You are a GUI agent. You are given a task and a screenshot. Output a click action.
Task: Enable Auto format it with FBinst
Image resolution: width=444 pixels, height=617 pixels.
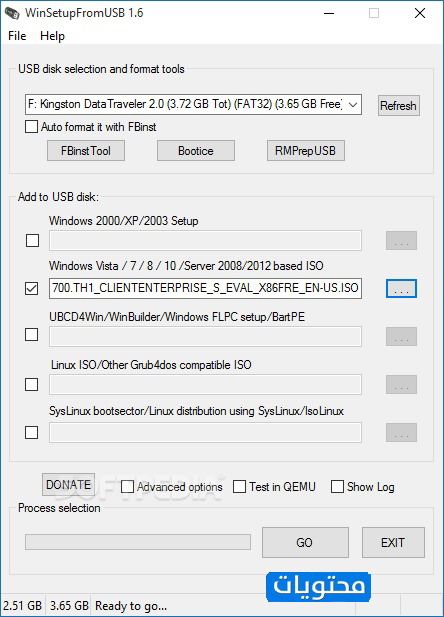pos(31,127)
